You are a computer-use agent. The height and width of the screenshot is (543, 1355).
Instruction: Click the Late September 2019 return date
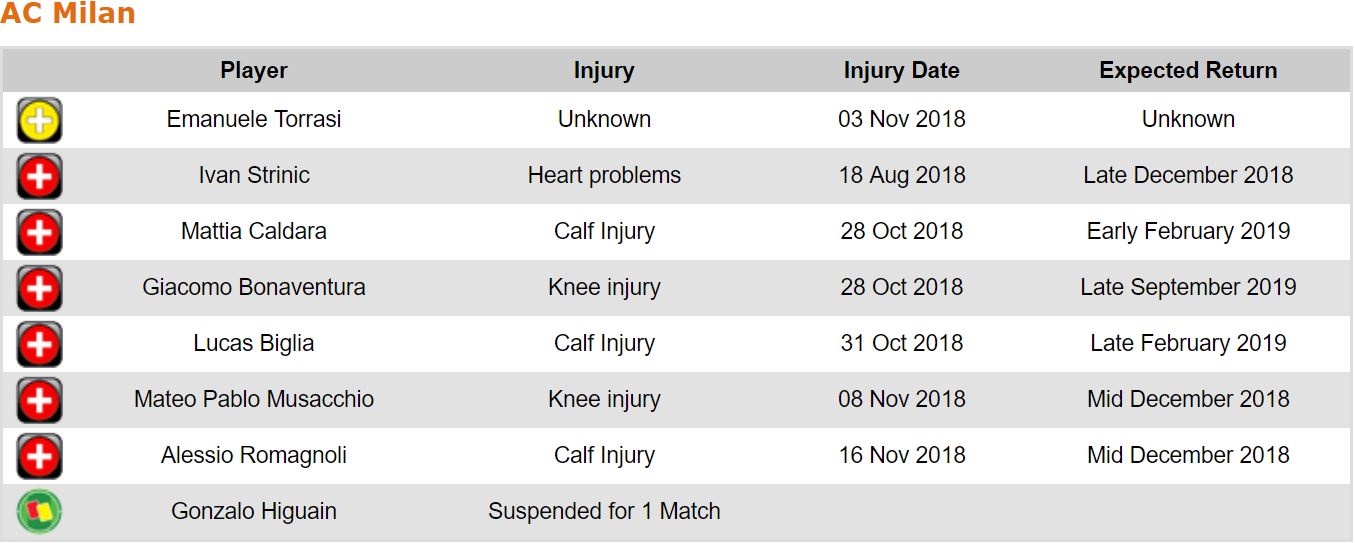pyautogui.click(x=1188, y=287)
